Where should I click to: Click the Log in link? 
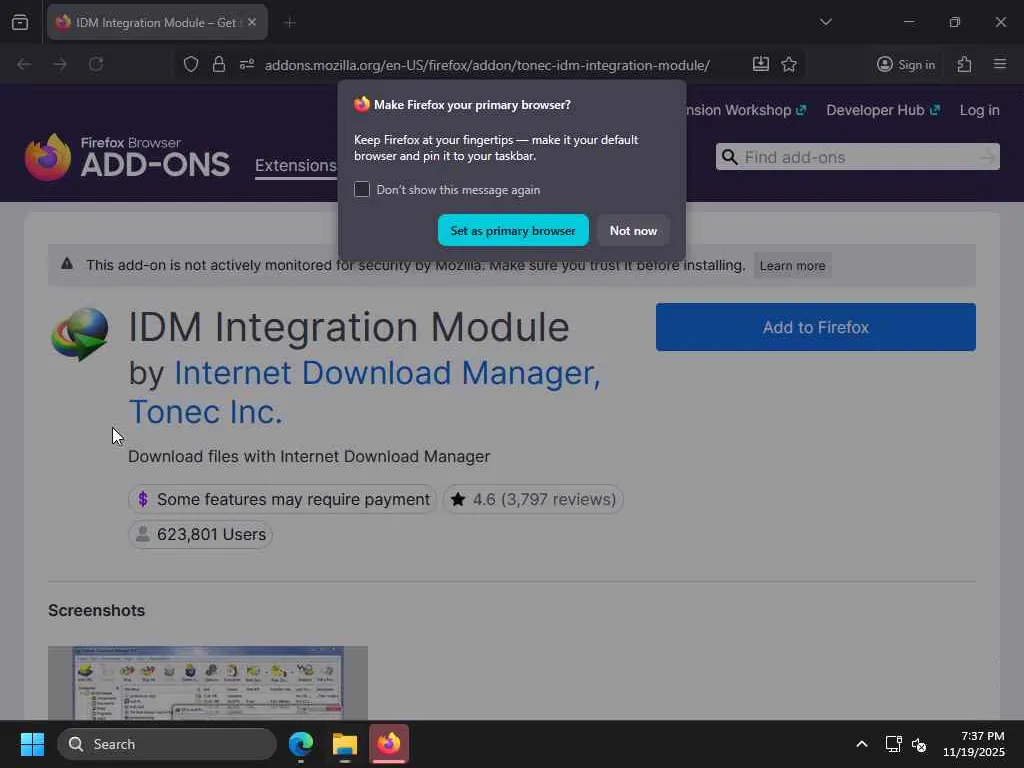coord(980,110)
